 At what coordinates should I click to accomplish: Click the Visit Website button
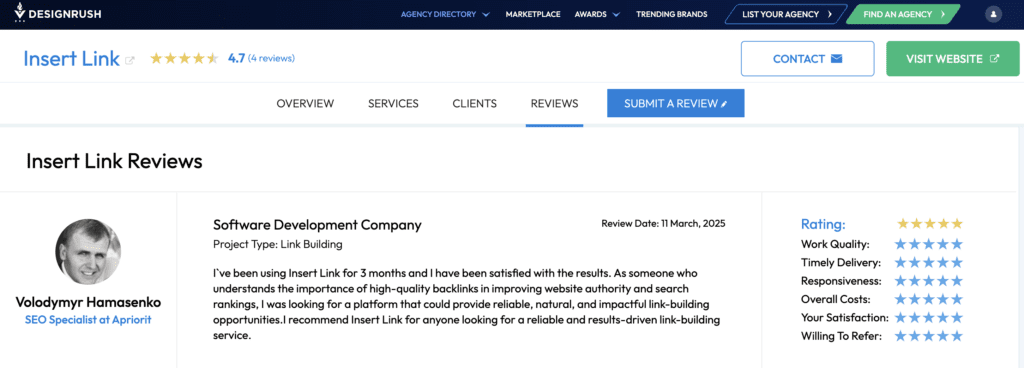pyautogui.click(x=952, y=59)
